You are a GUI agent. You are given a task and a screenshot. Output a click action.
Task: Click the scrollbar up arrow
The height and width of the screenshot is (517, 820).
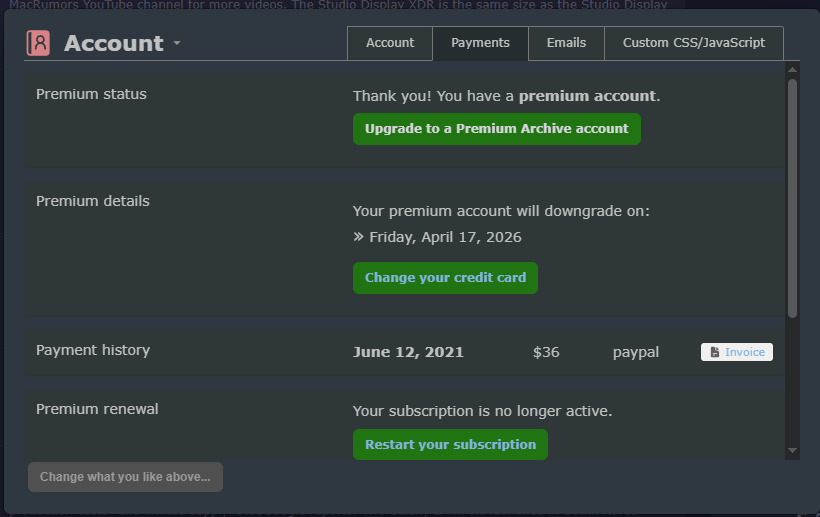click(x=793, y=70)
